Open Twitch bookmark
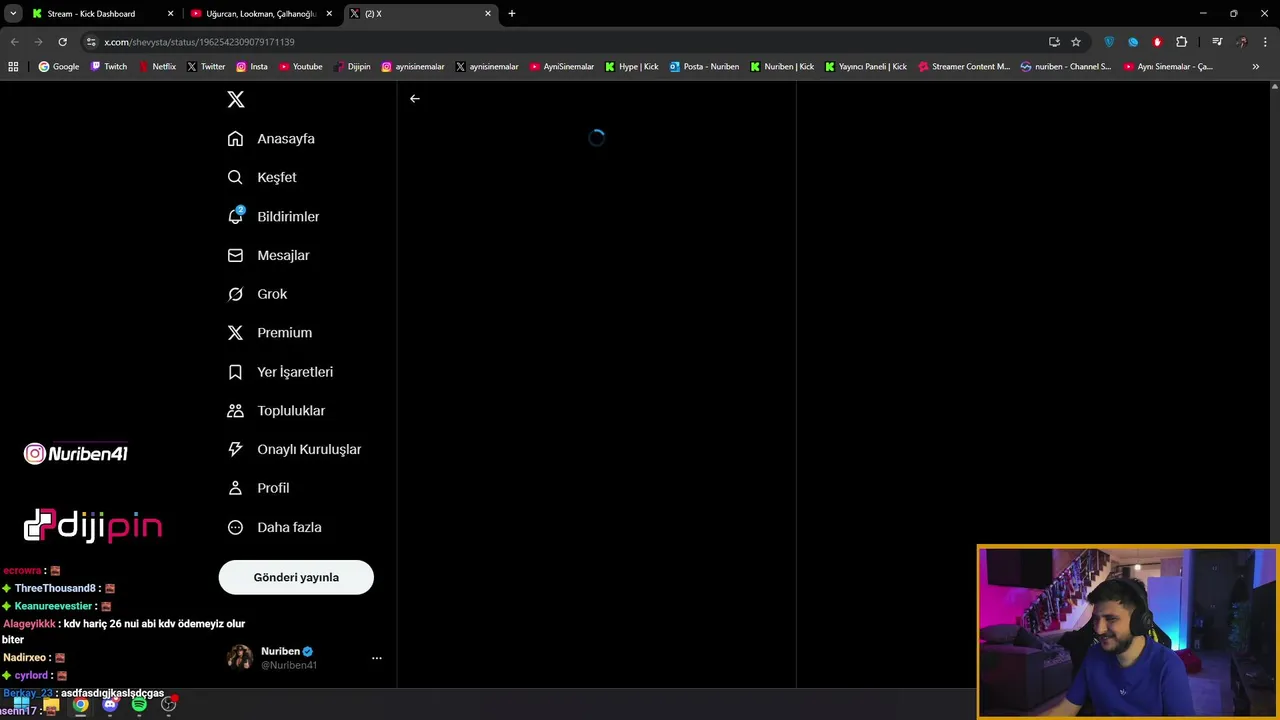Image resolution: width=1280 pixels, height=720 pixels. point(109,67)
